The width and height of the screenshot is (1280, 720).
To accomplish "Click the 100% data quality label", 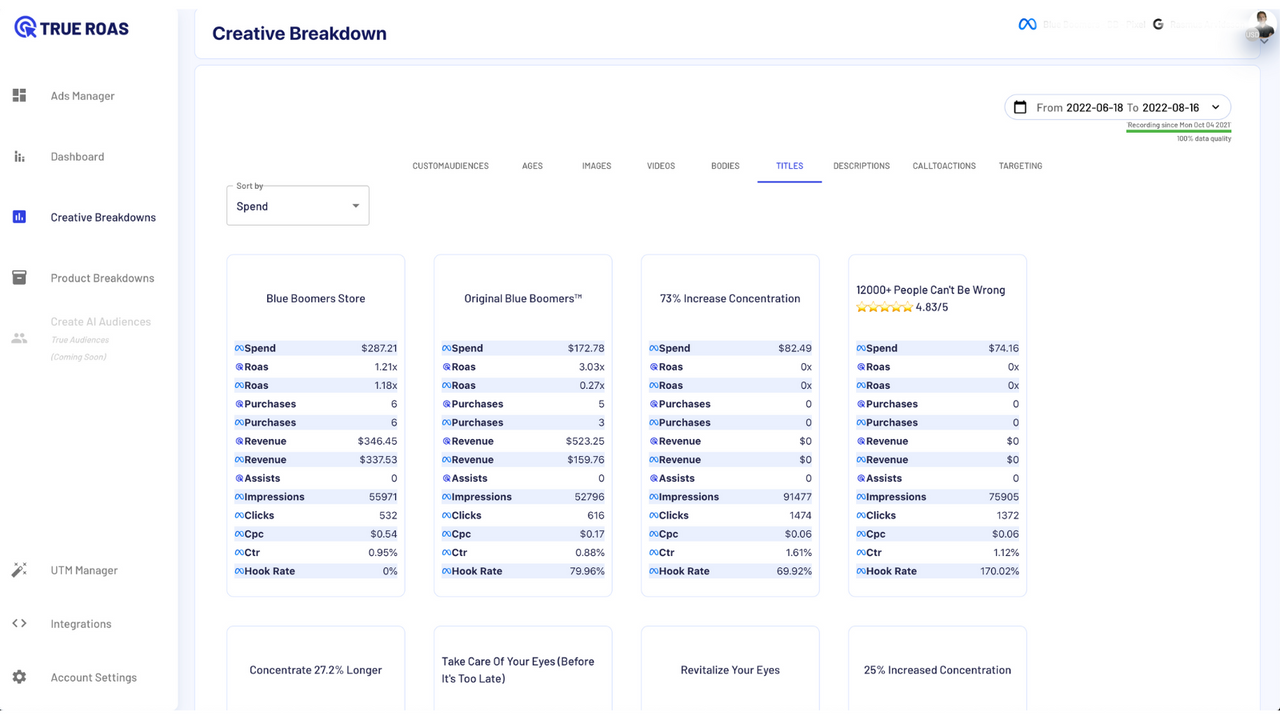I will coord(1204,139).
